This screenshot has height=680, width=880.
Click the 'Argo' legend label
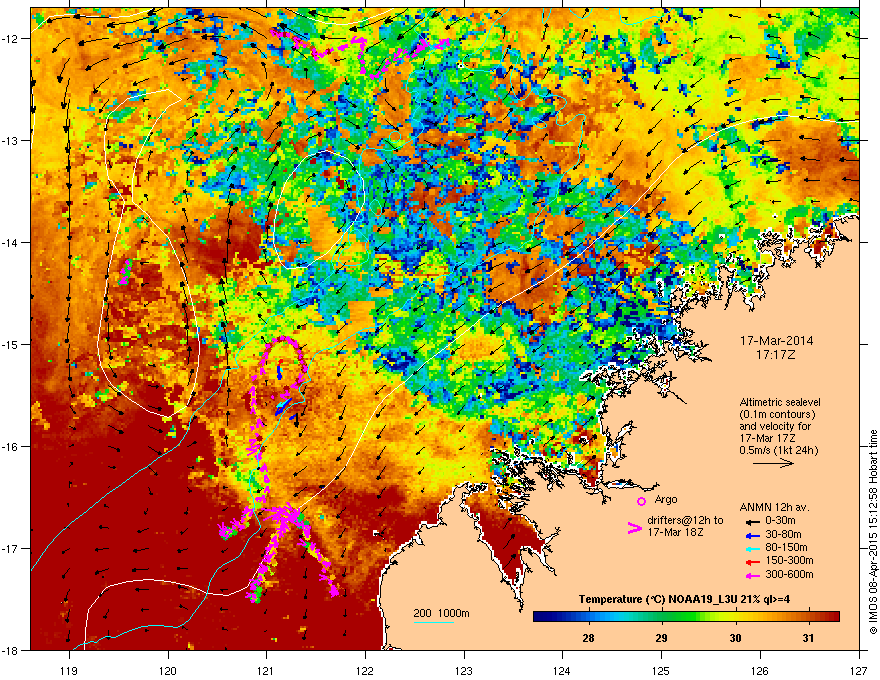666,499
